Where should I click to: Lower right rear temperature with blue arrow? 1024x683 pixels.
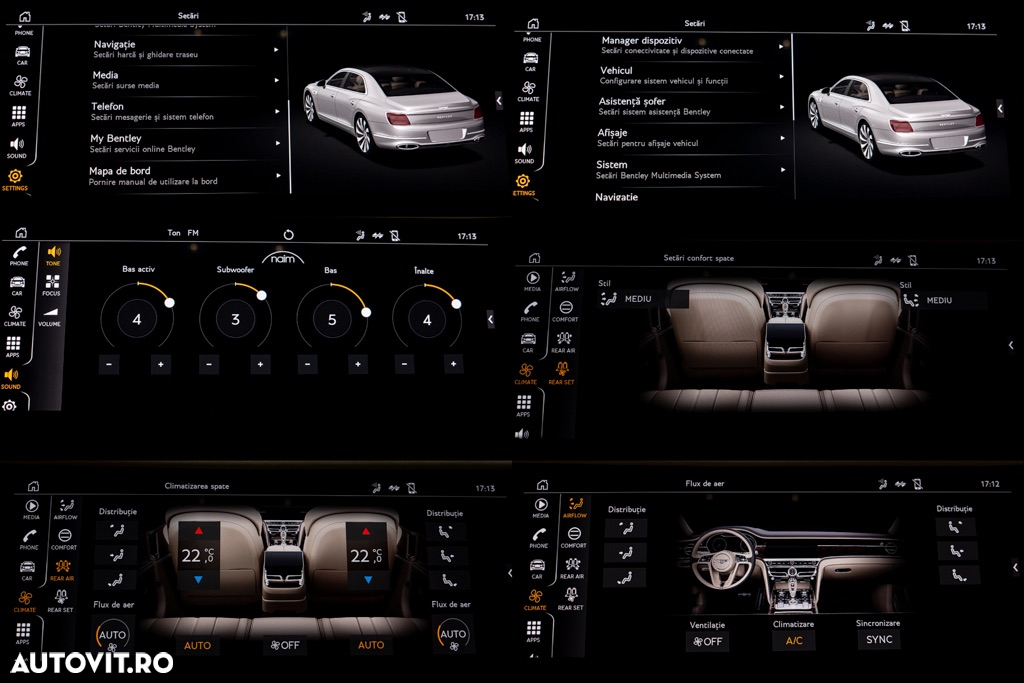pos(368,579)
